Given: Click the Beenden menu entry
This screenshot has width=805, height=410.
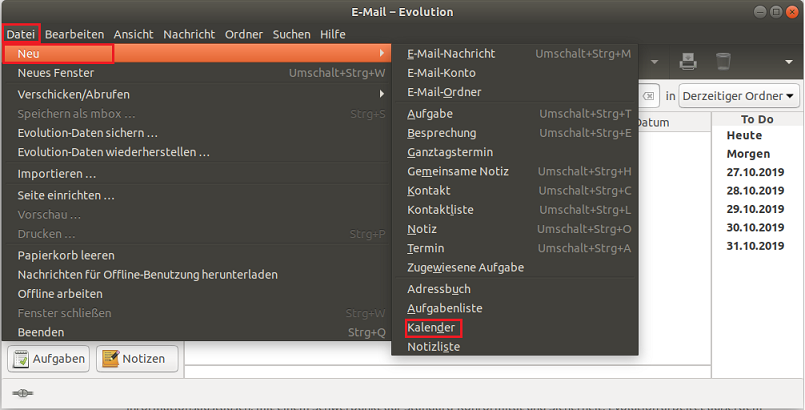Looking at the screenshot, I should coord(41,332).
